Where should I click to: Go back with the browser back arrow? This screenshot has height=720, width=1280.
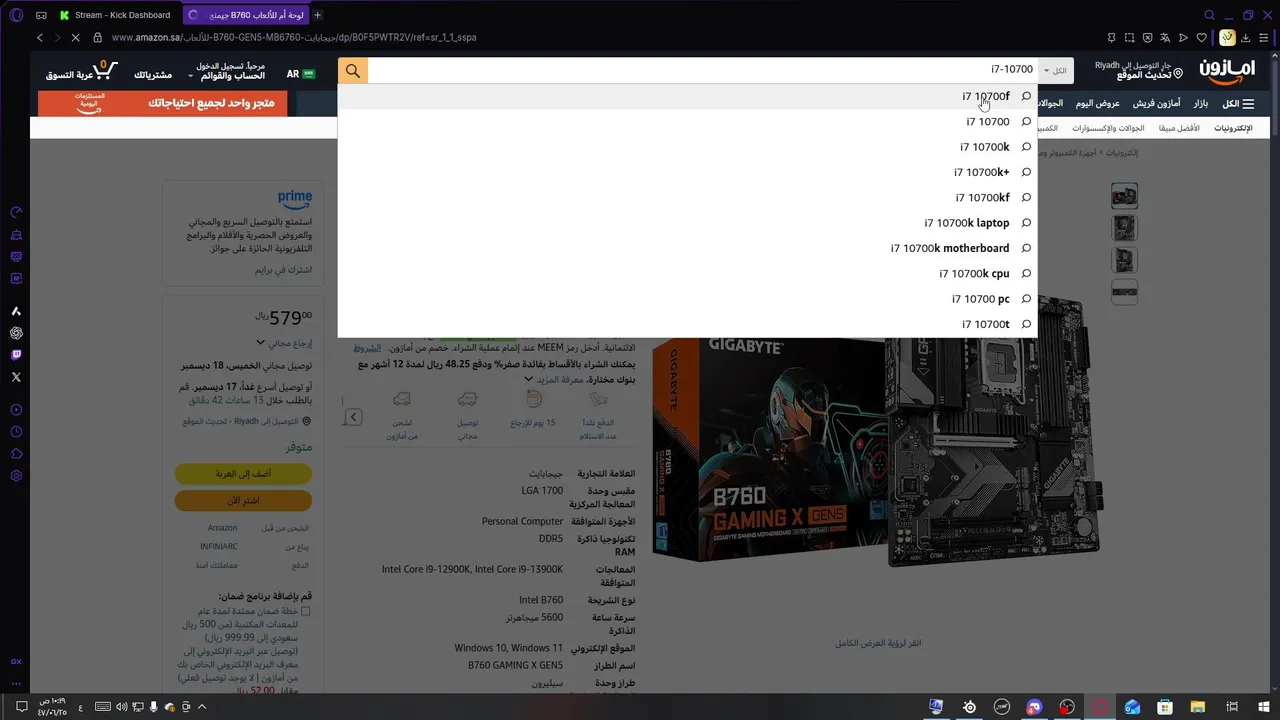click(40, 38)
